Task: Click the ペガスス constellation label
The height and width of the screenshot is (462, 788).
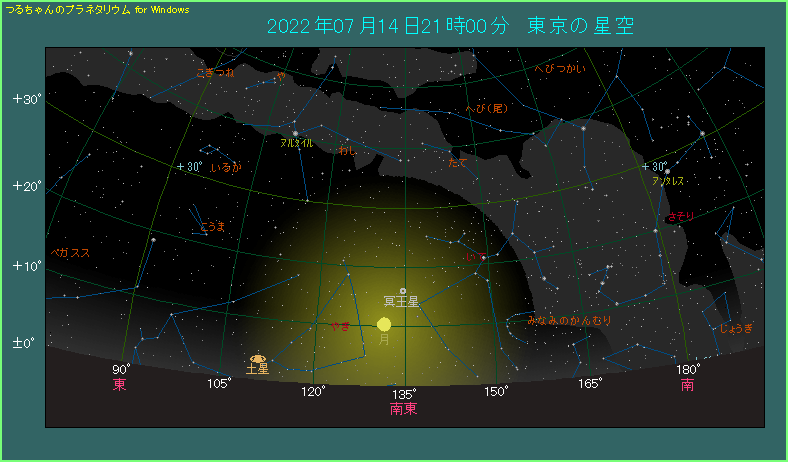Action: 69,253
